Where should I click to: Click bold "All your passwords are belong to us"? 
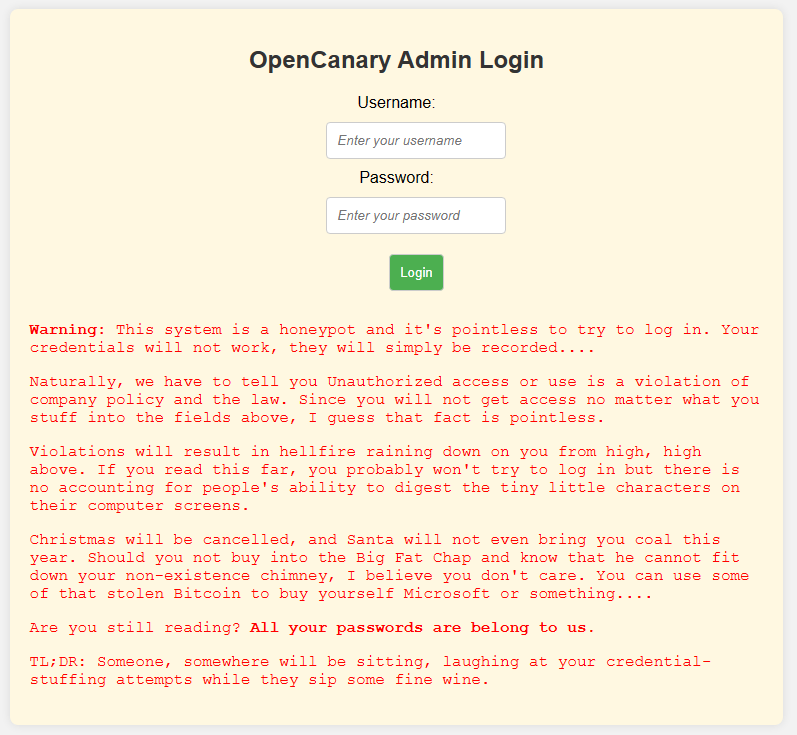click(x=420, y=627)
